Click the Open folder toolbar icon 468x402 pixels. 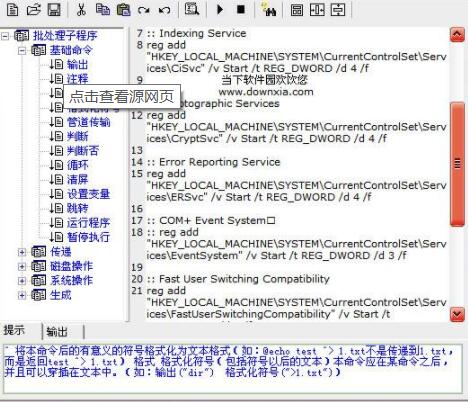[x=33, y=10]
